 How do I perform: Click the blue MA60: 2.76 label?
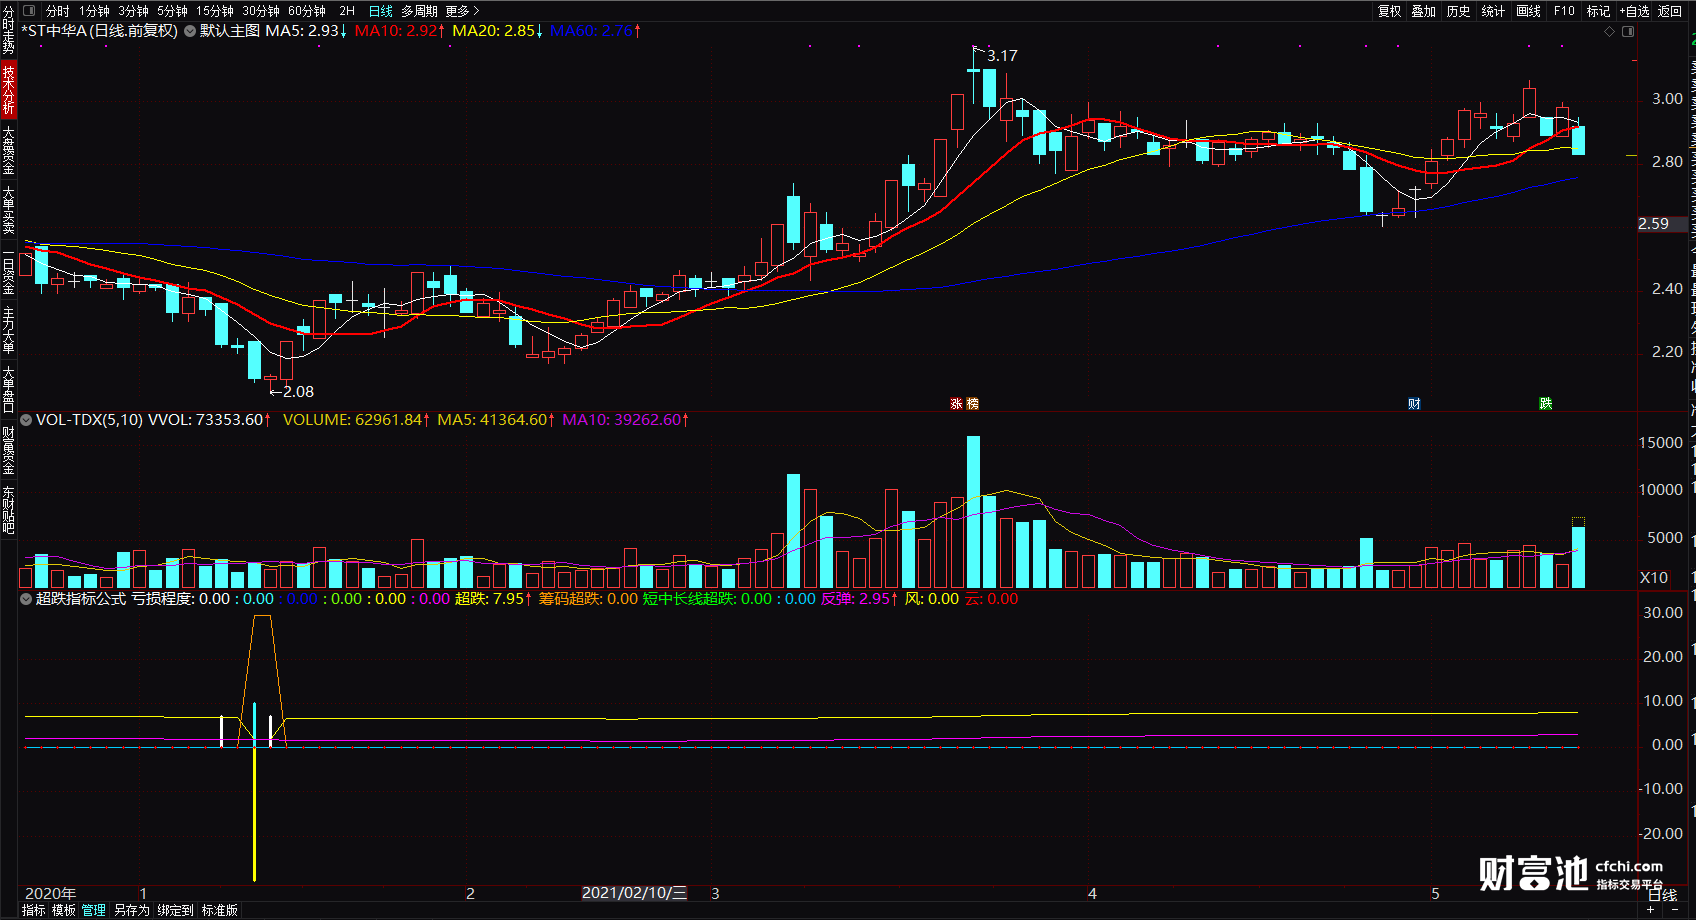[596, 31]
